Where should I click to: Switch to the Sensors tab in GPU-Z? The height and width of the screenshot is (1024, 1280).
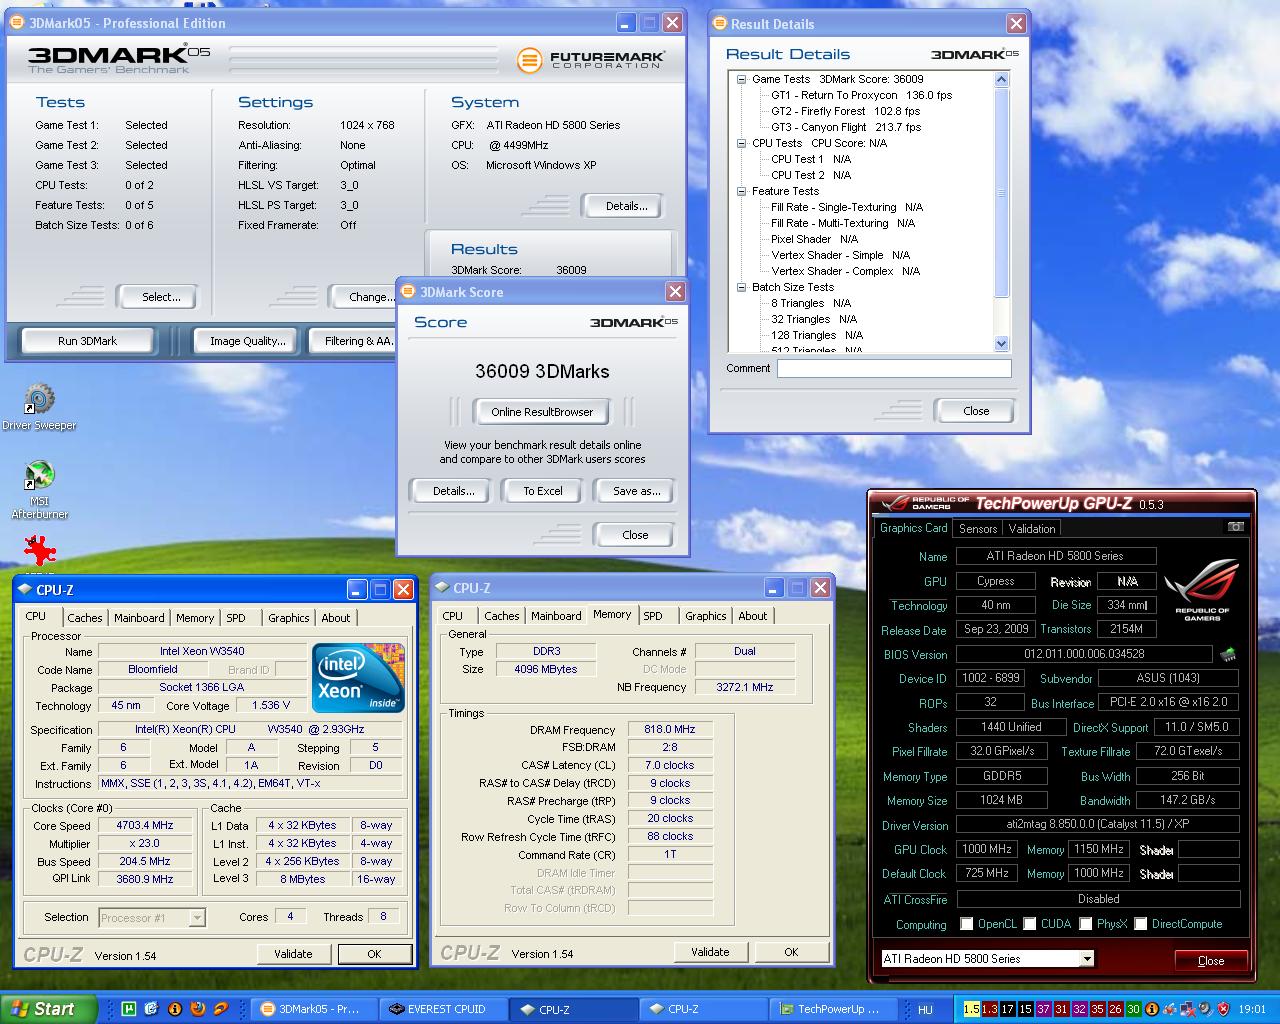tap(977, 529)
